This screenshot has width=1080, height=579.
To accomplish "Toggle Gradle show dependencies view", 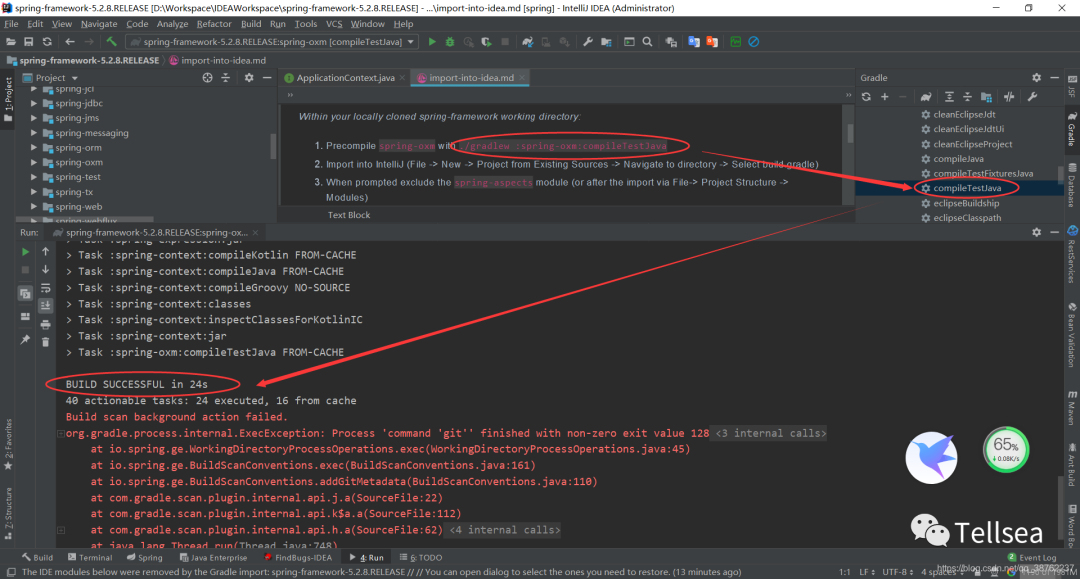I will 986,97.
